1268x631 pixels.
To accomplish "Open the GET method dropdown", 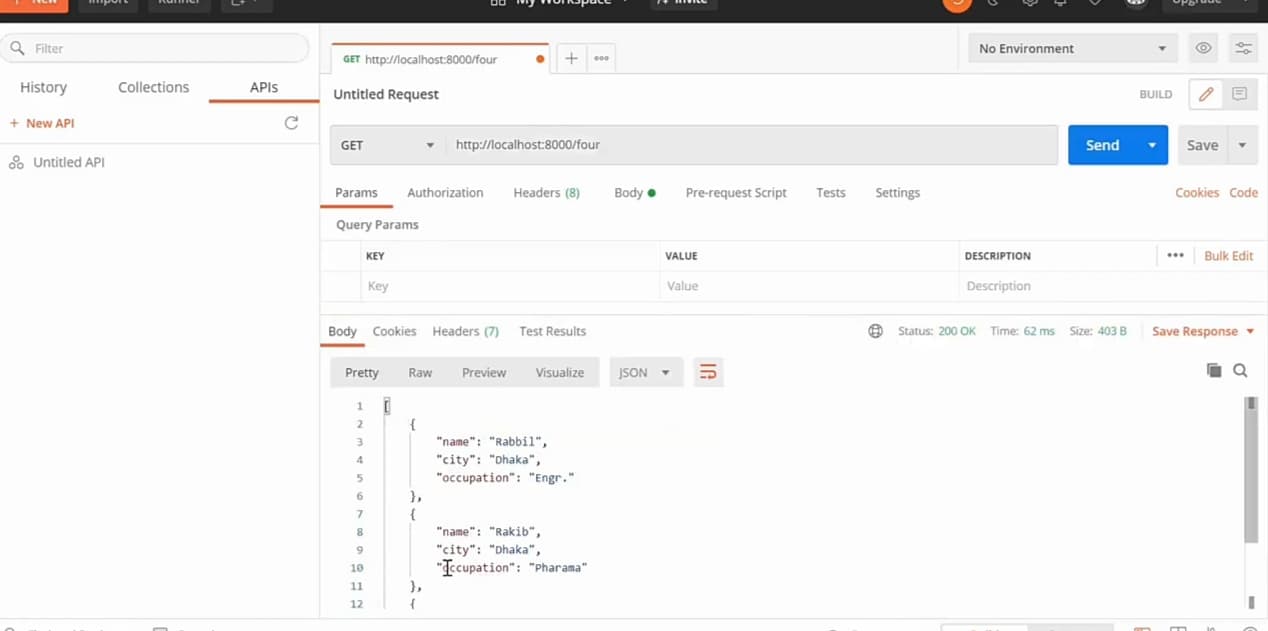I will coord(387,145).
